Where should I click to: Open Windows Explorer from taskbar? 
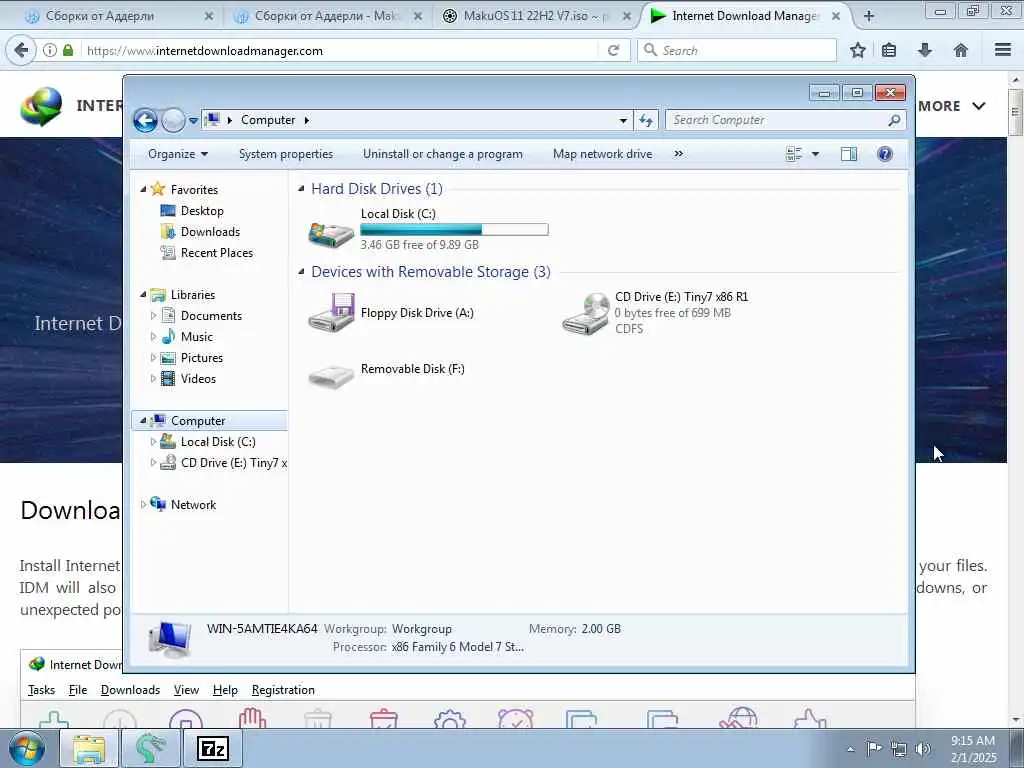[x=89, y=748]
